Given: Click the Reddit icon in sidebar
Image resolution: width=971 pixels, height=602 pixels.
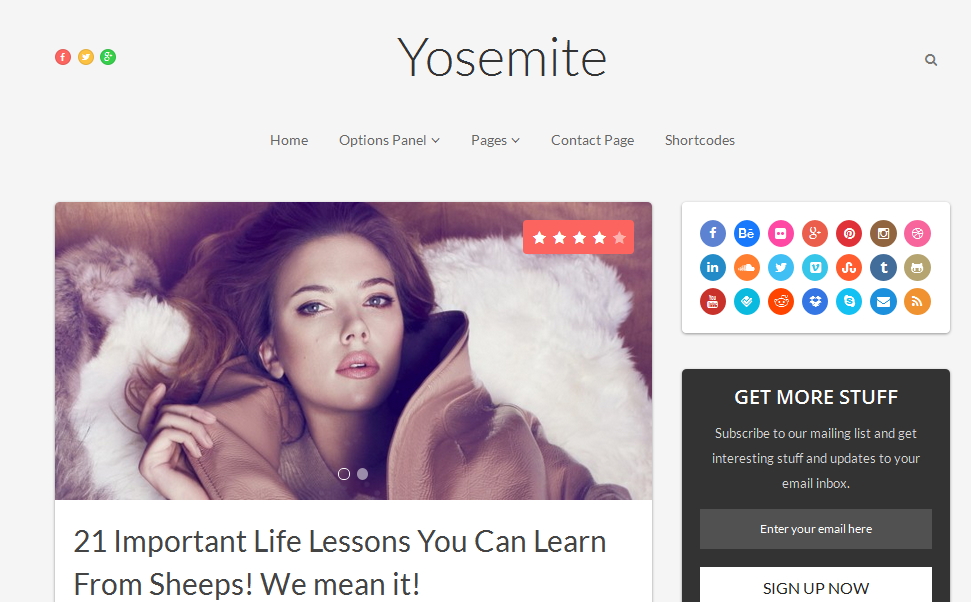Looking at the screenshot, I should (x=781, y=302).
